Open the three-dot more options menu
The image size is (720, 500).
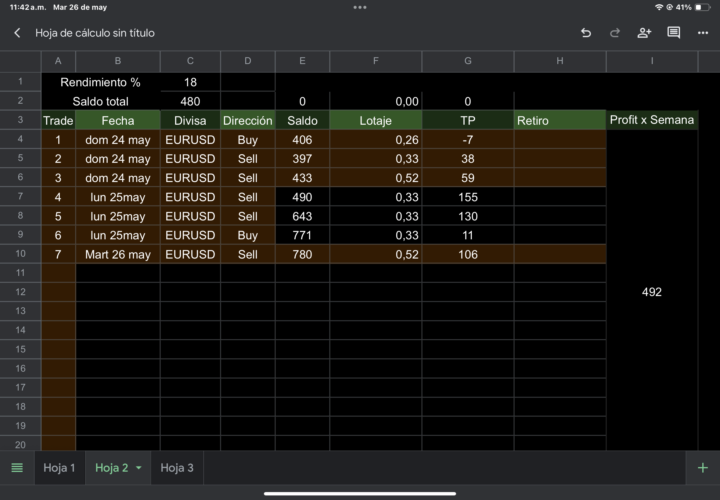coord(703,33)
